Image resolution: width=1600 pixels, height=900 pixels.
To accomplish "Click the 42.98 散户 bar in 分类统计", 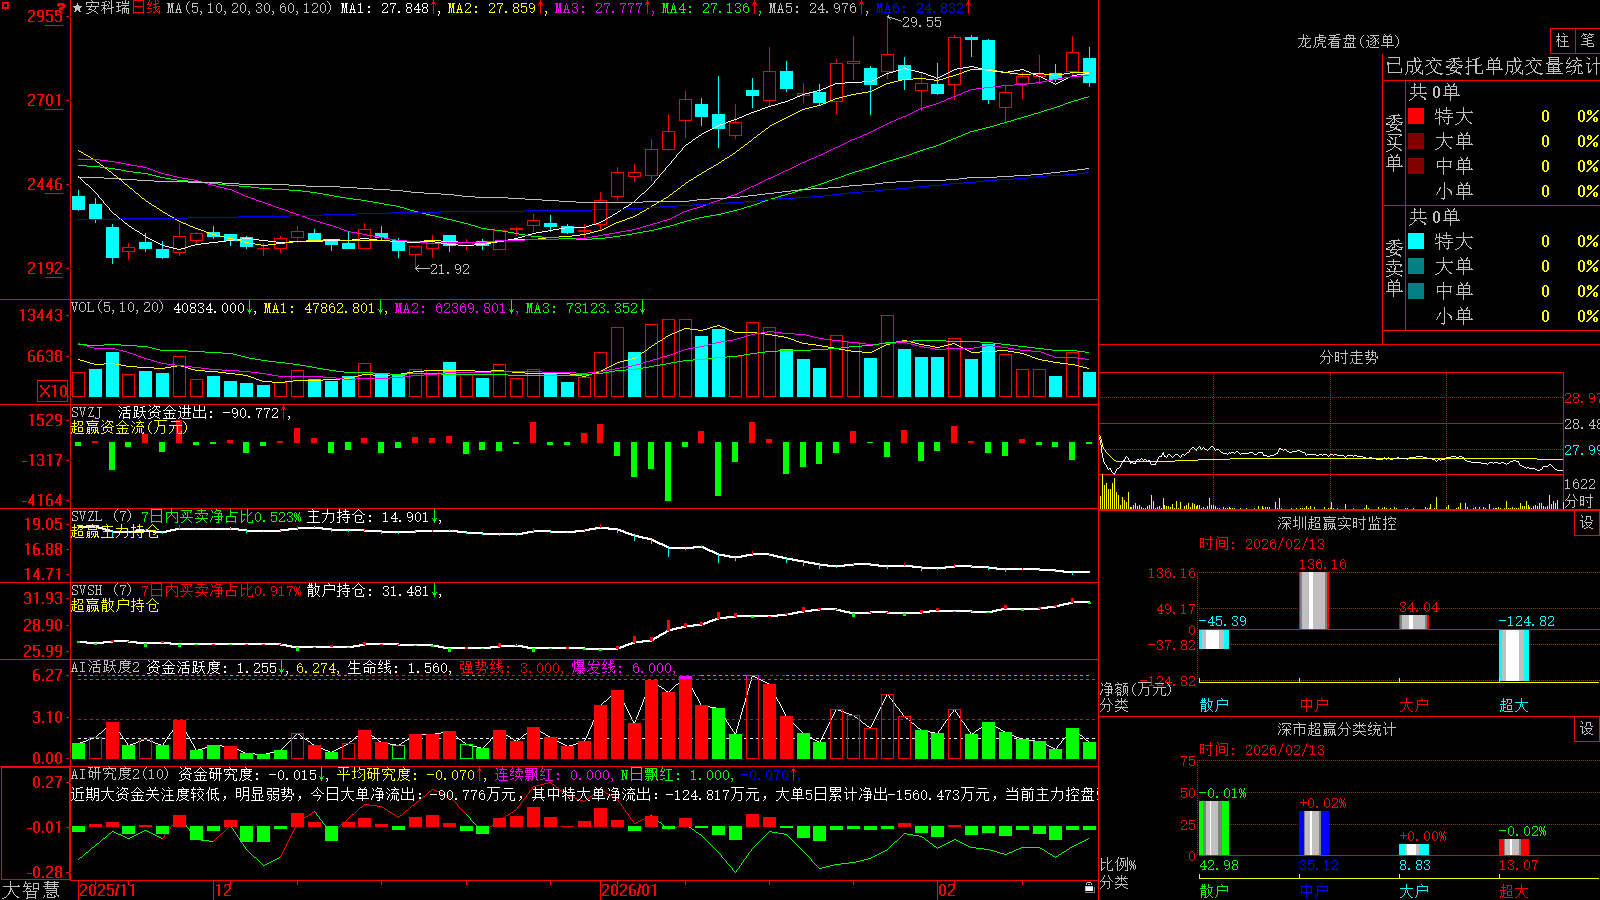I will click(1214, 828).
